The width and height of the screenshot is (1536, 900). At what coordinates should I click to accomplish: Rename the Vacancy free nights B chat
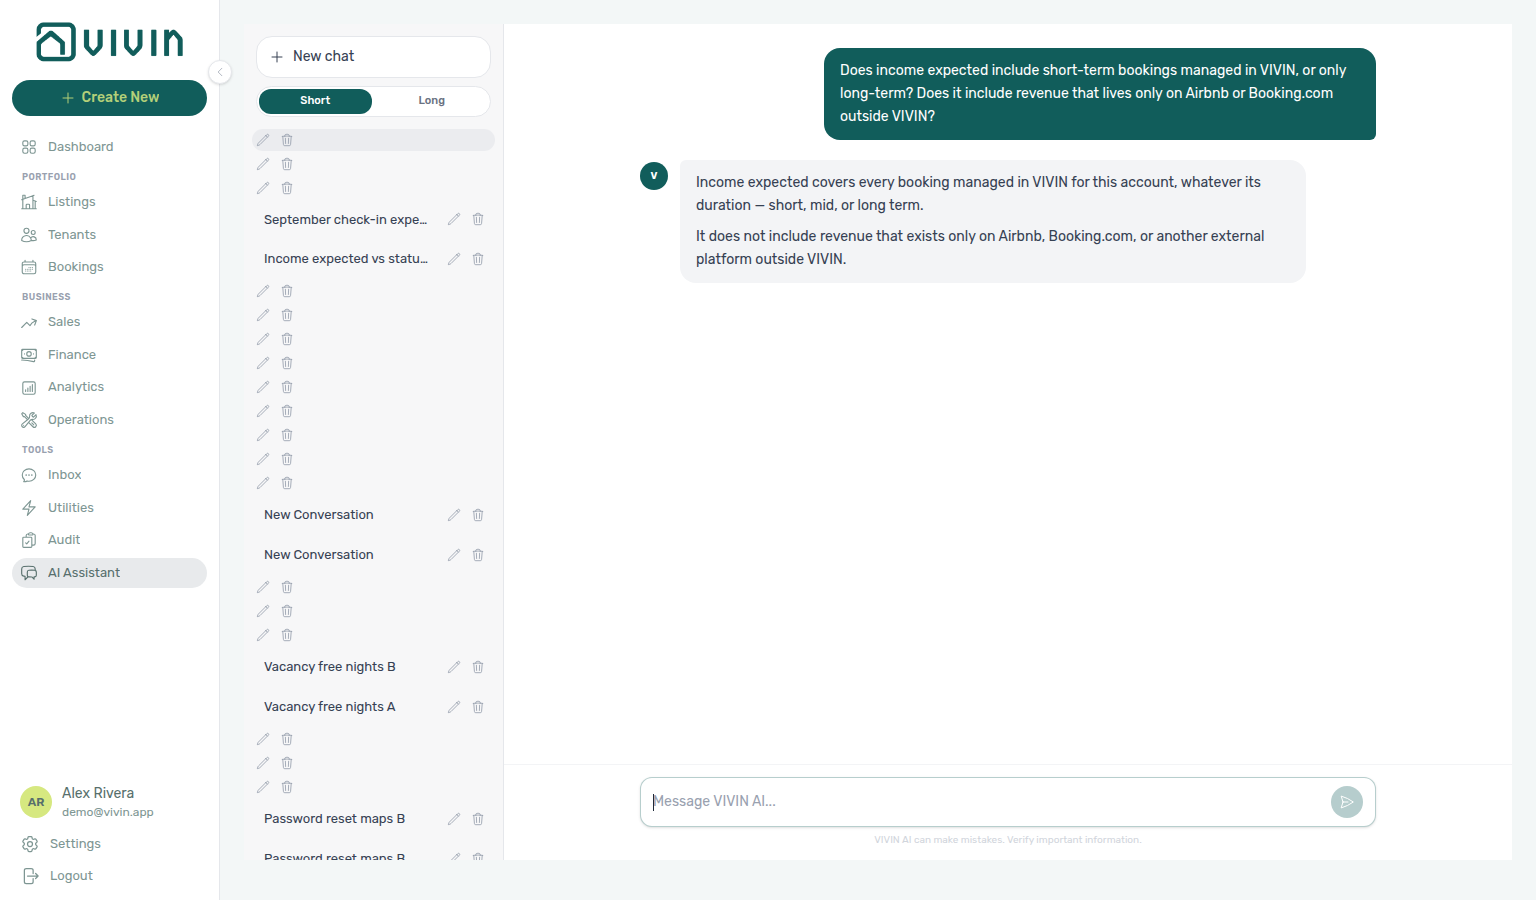coord(454,667)
